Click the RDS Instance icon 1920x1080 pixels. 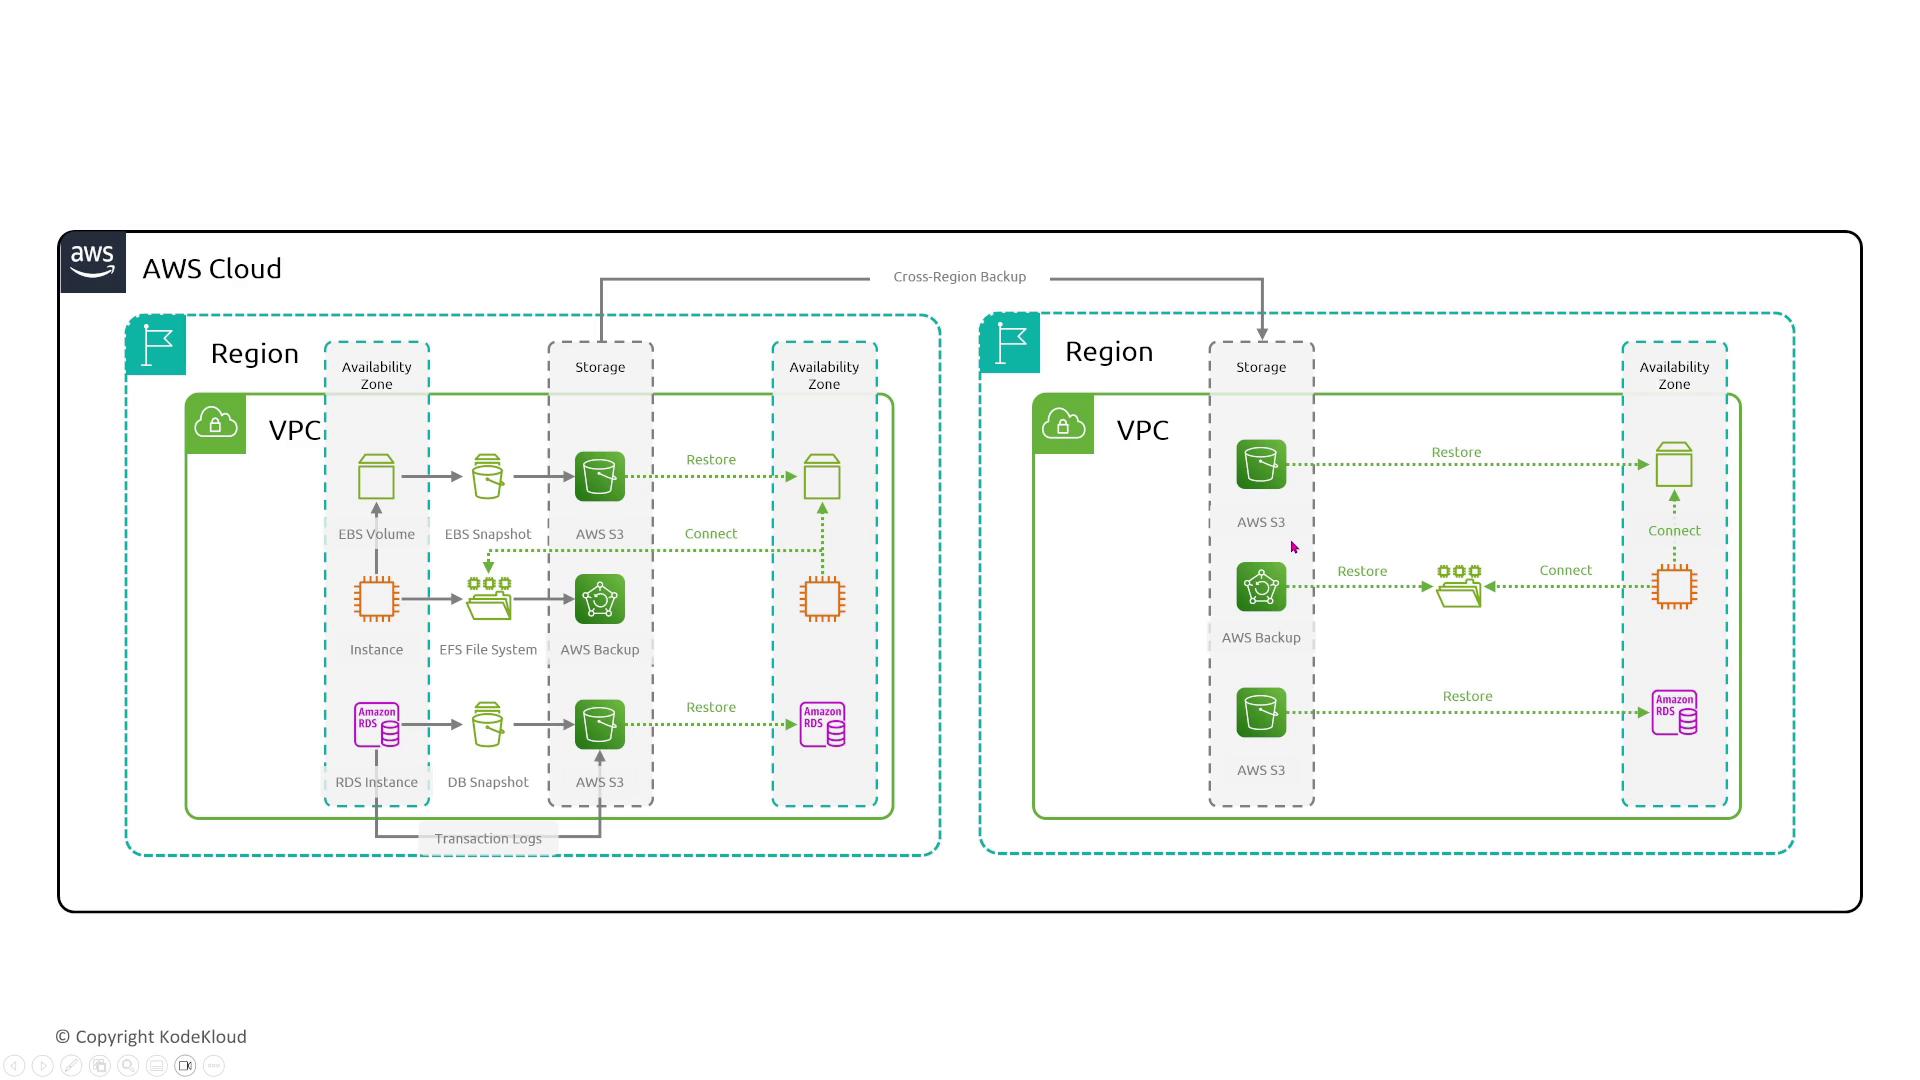tap(377, 725)
